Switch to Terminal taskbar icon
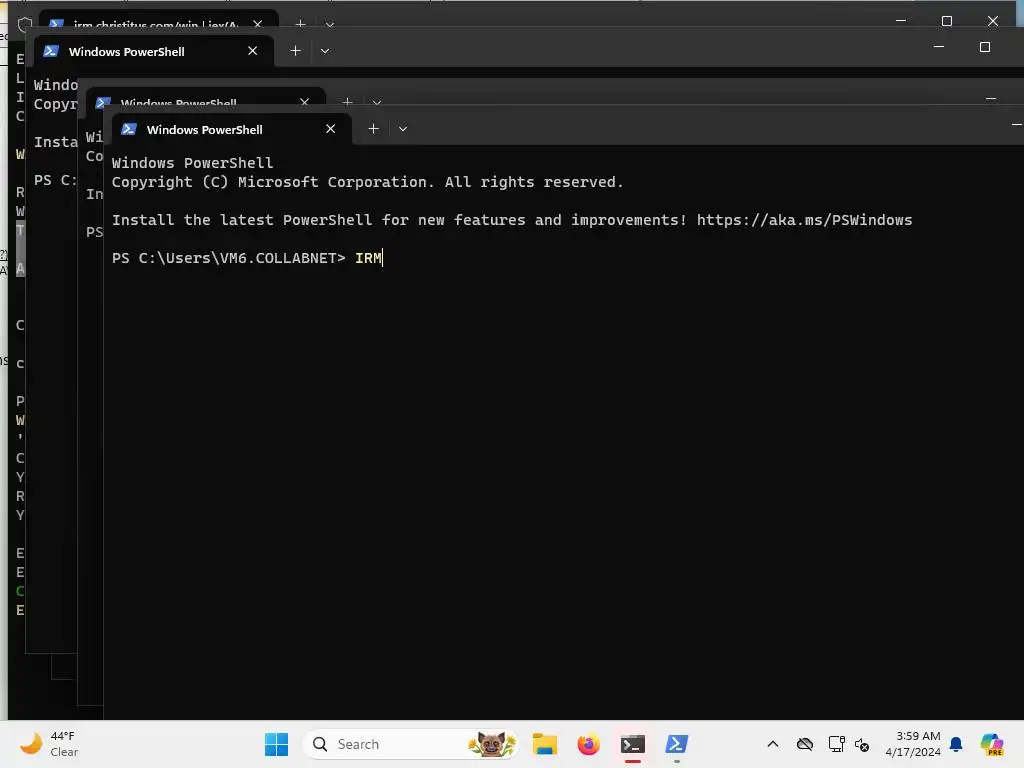Image resolution: width=1024 pixels, height=768 pixels. click(632, 744)
